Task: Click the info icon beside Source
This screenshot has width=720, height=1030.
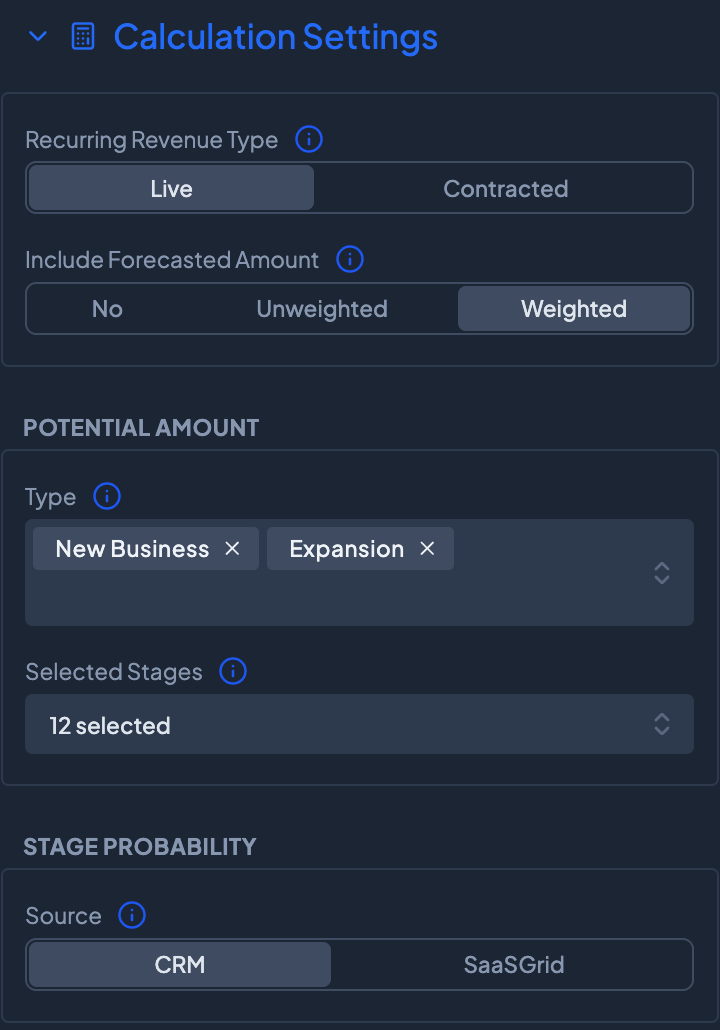Action: 132,915
